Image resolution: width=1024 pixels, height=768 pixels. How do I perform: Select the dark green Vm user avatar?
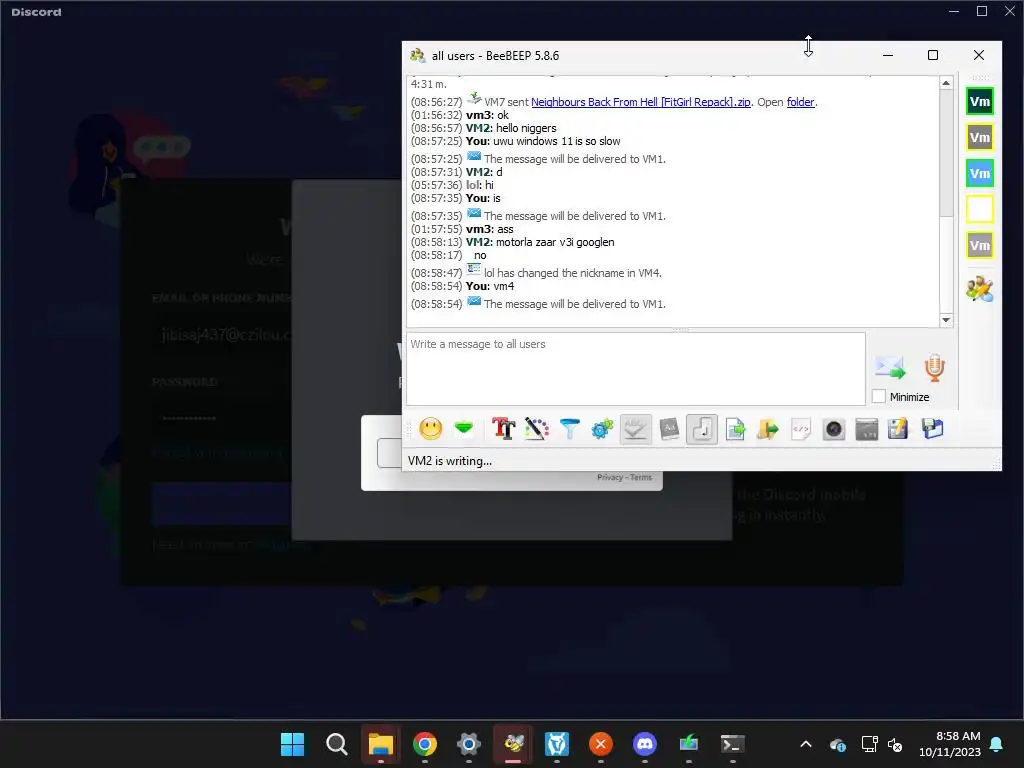pyautogui.click(x=980, y=101)
